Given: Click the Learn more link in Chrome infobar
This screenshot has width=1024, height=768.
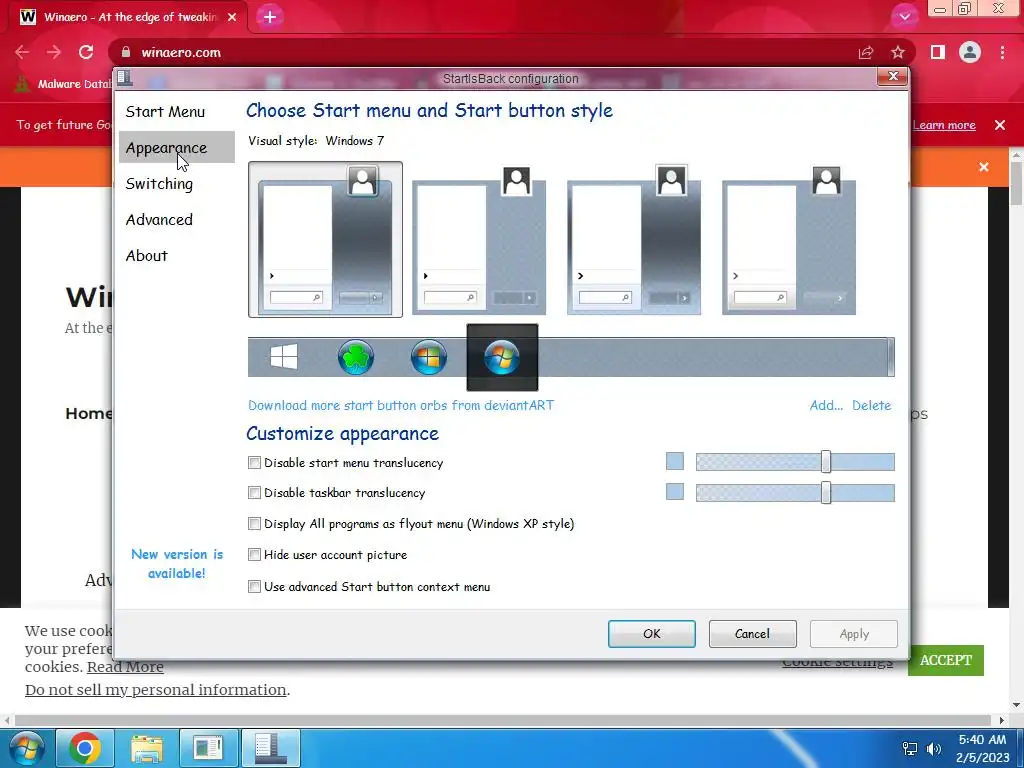Looking at the screenshot, I should click(x=944, y=125).
